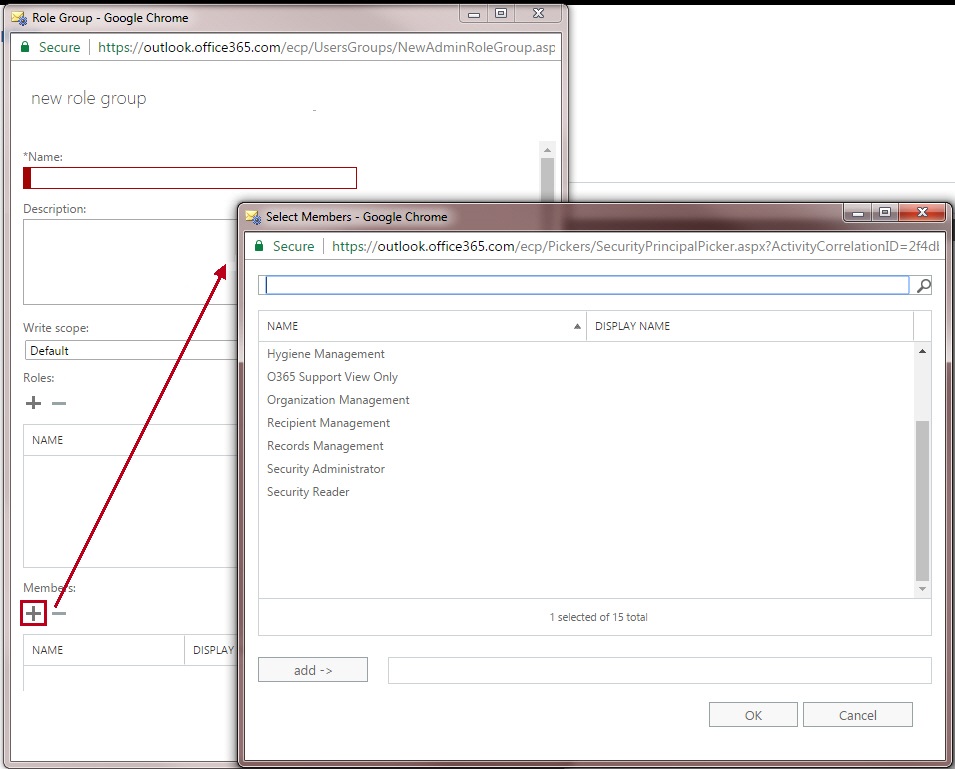Click the Role Group address bar URL
This screenshot has height=769, width=955.
[326, 47]
